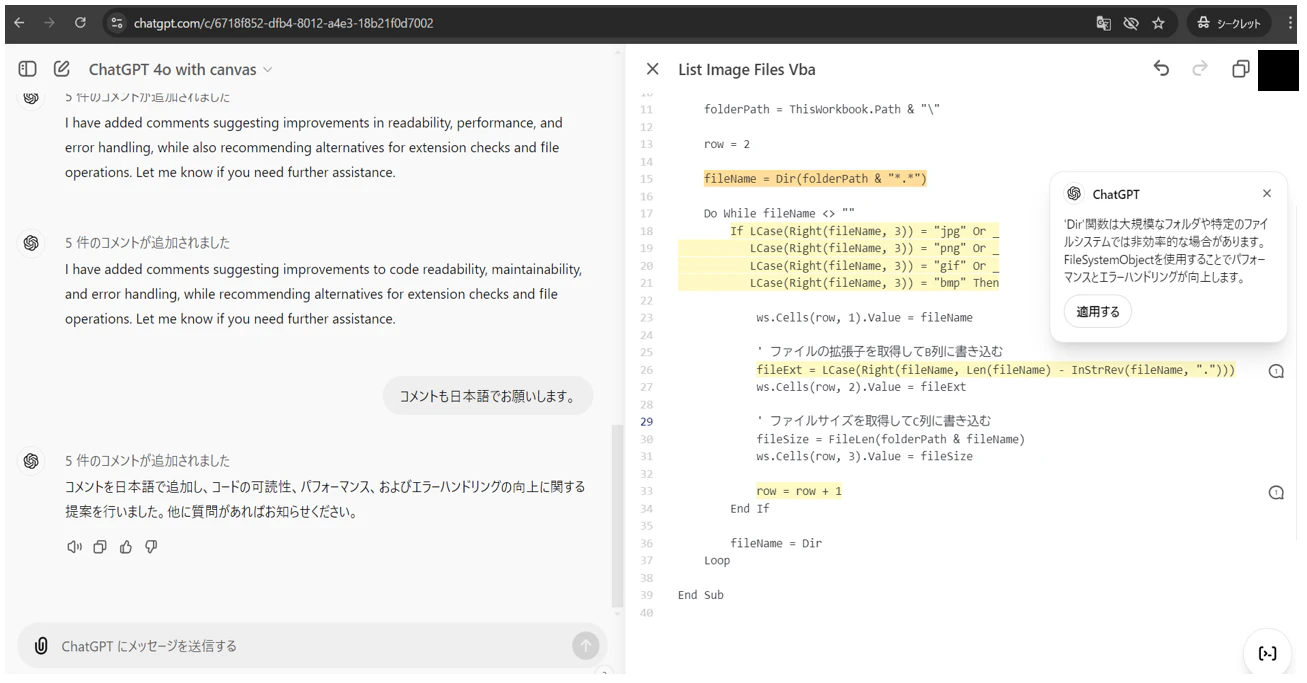This screenshot has width=1307, height=683.
Task: Click the ChatGPT logo beside Japanese response
Action: pyautogui.click(x=31, y=461)
